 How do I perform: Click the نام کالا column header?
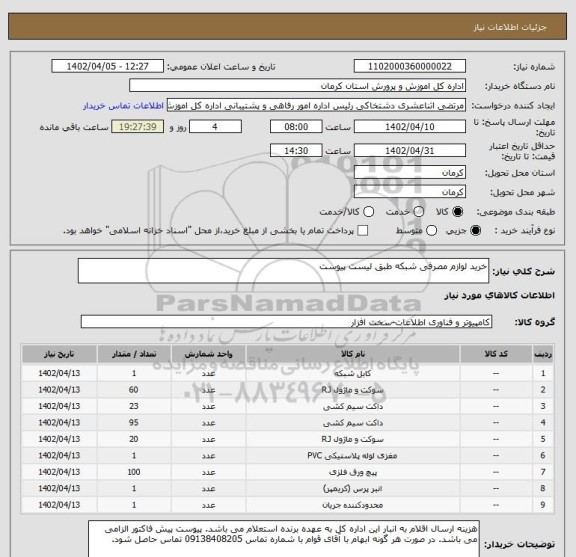click(353, 354)
